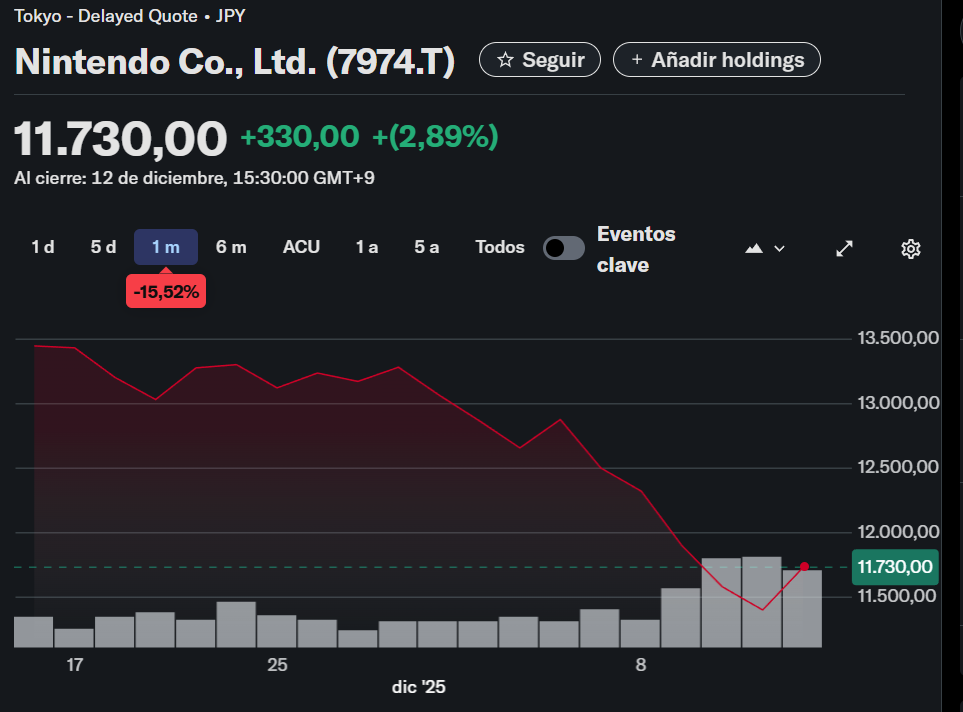Click the date label 25
This screenshot has height=712, width=963.
(277, 665)
